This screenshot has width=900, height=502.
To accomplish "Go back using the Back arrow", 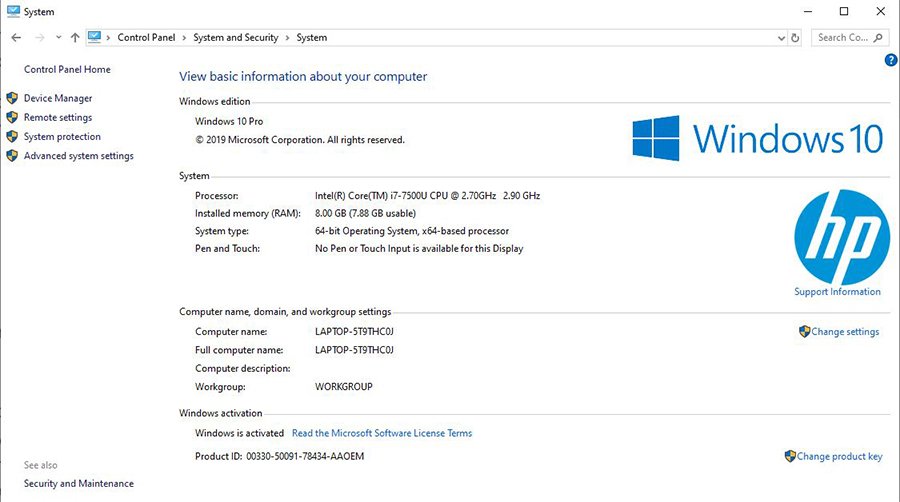I will coord(16,38).
